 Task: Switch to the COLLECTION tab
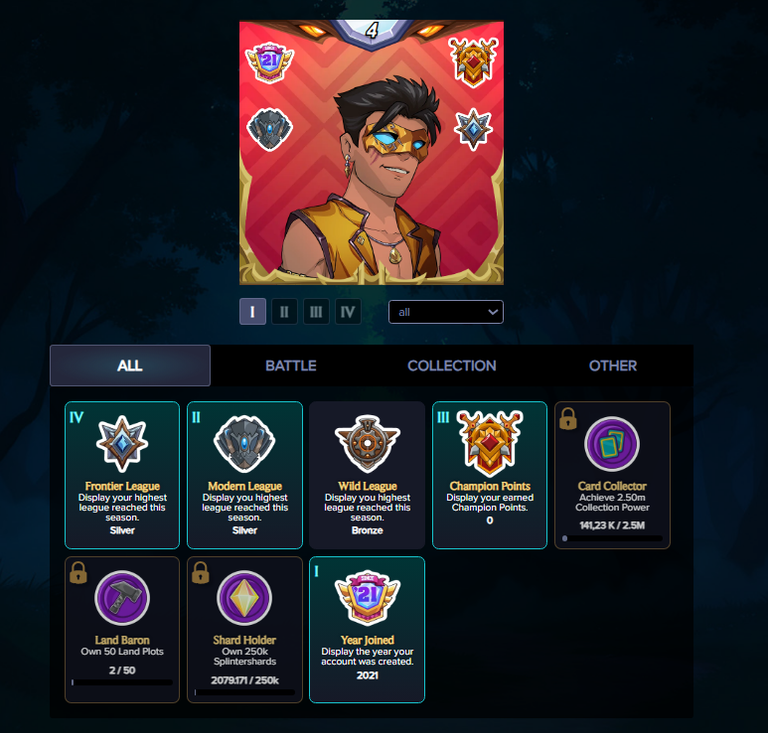[x=452, y=366]
